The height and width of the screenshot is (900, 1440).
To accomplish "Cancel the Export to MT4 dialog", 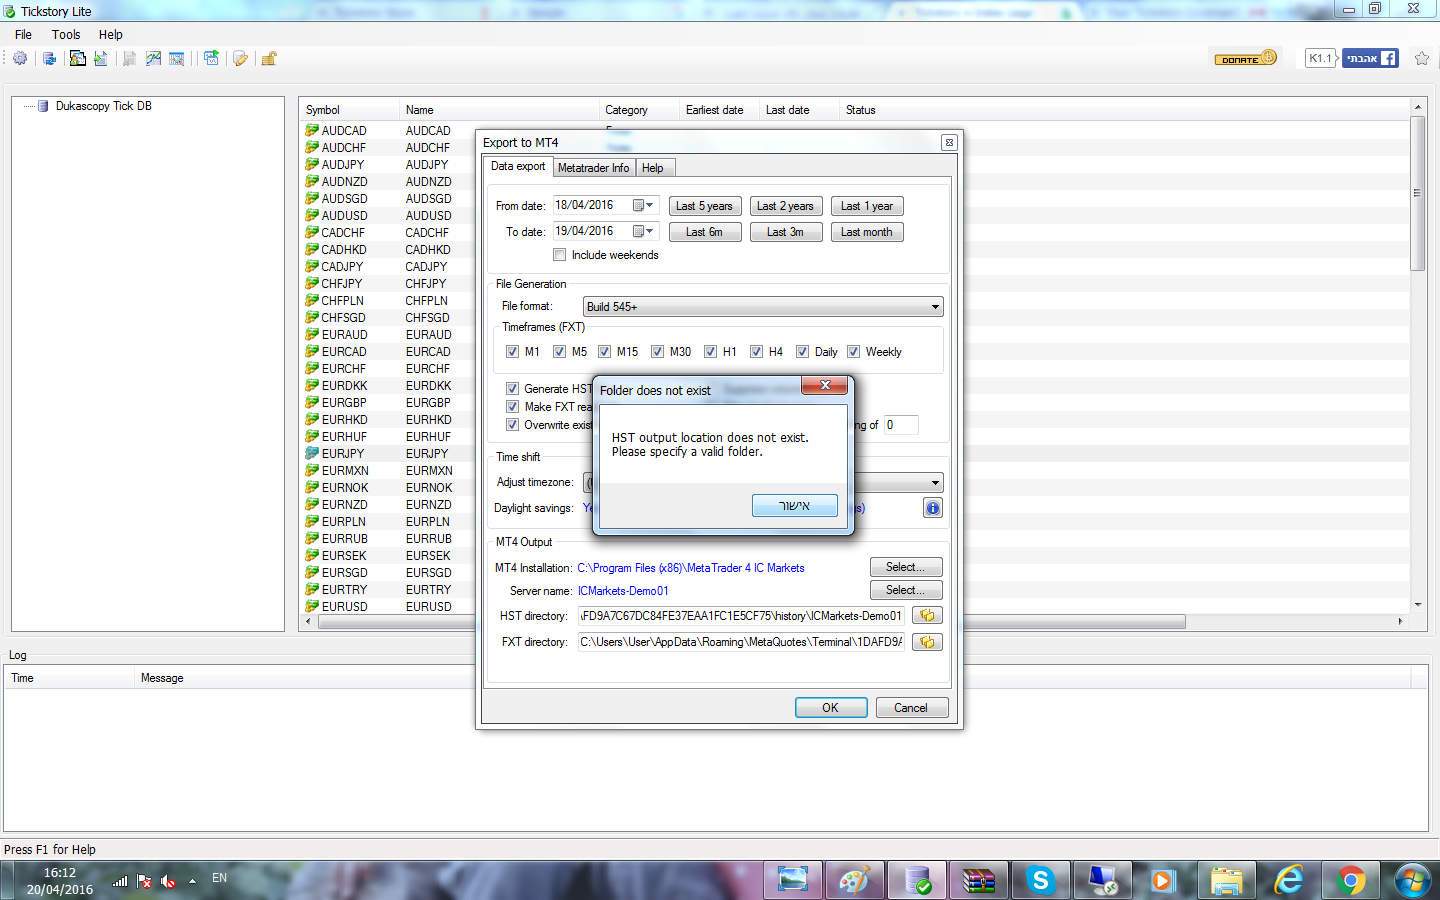I will click(911, 708).
